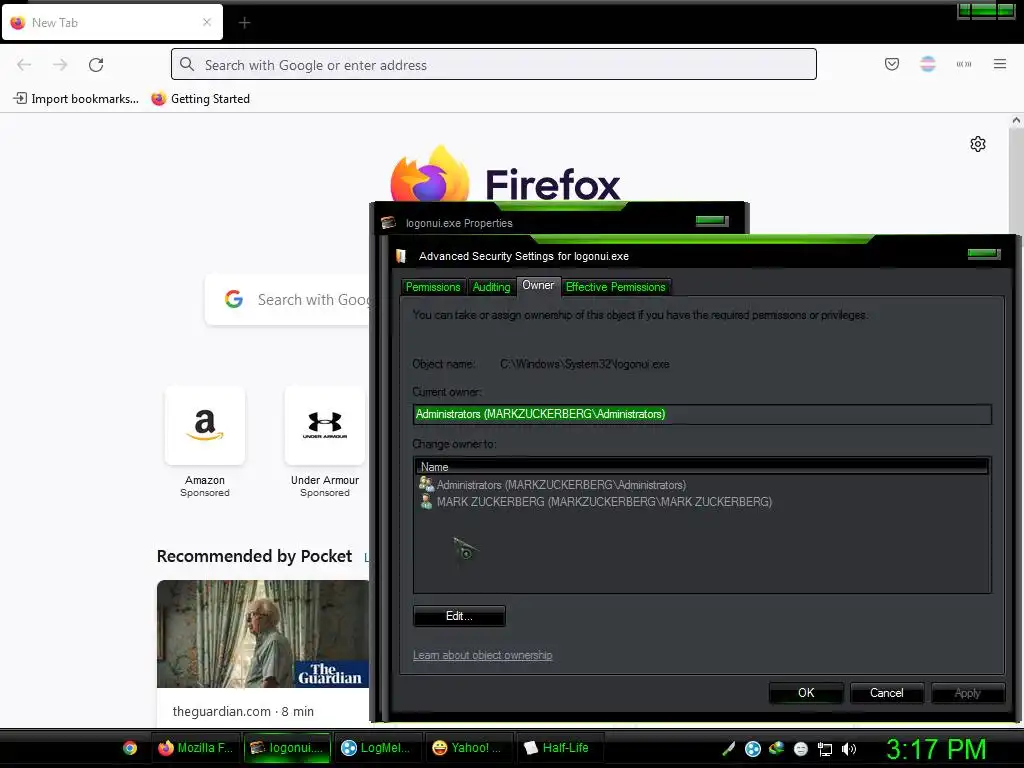Click the LogMeIn tray icon
The width and height of the screenshot is (1024, 768).
click(752, 748)
